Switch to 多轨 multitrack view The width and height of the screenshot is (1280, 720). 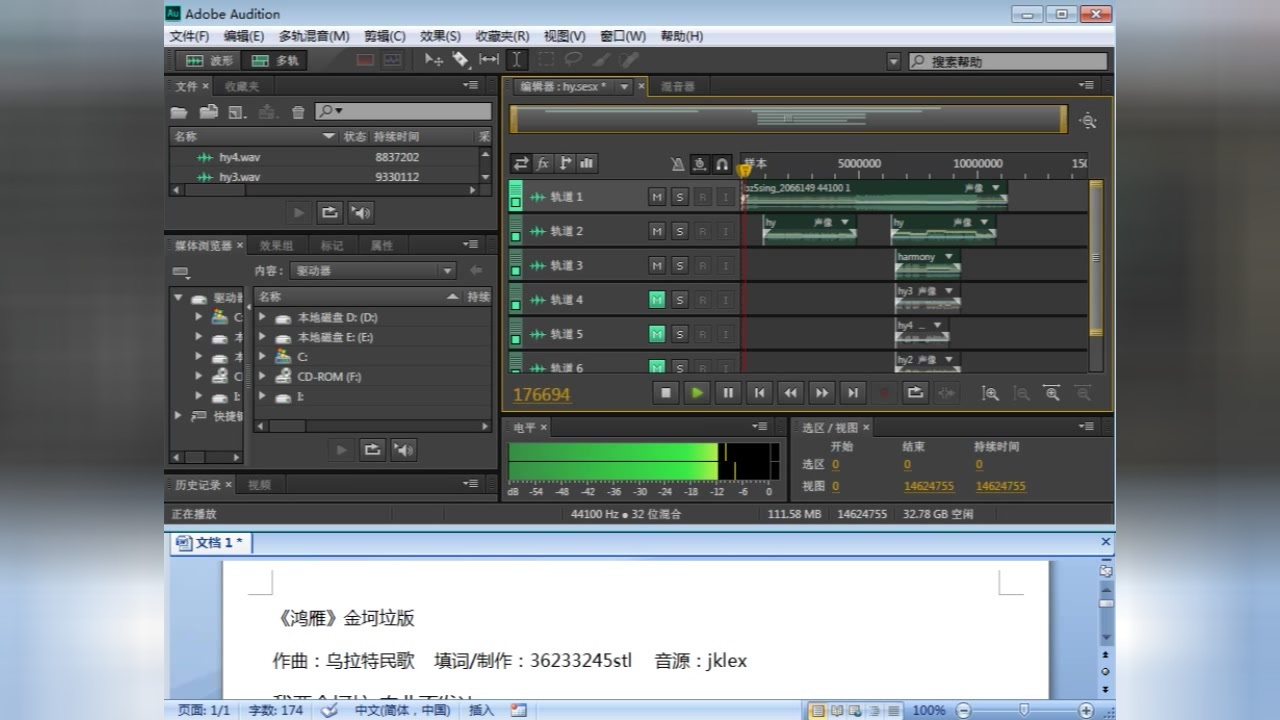click(274, 60)
